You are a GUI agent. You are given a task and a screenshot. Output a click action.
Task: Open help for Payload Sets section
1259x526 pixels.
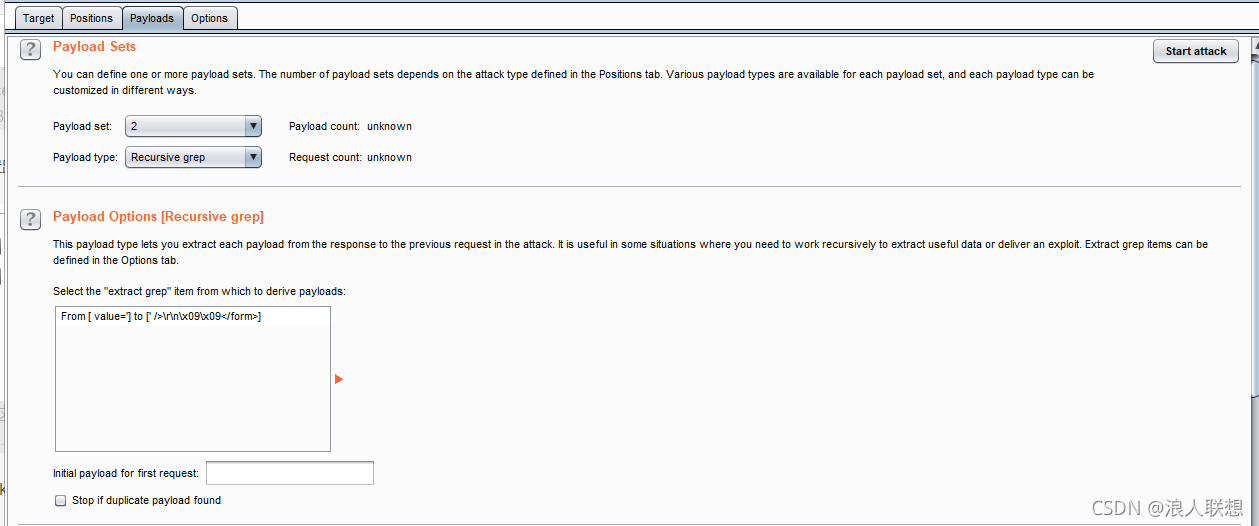(31, 50)
